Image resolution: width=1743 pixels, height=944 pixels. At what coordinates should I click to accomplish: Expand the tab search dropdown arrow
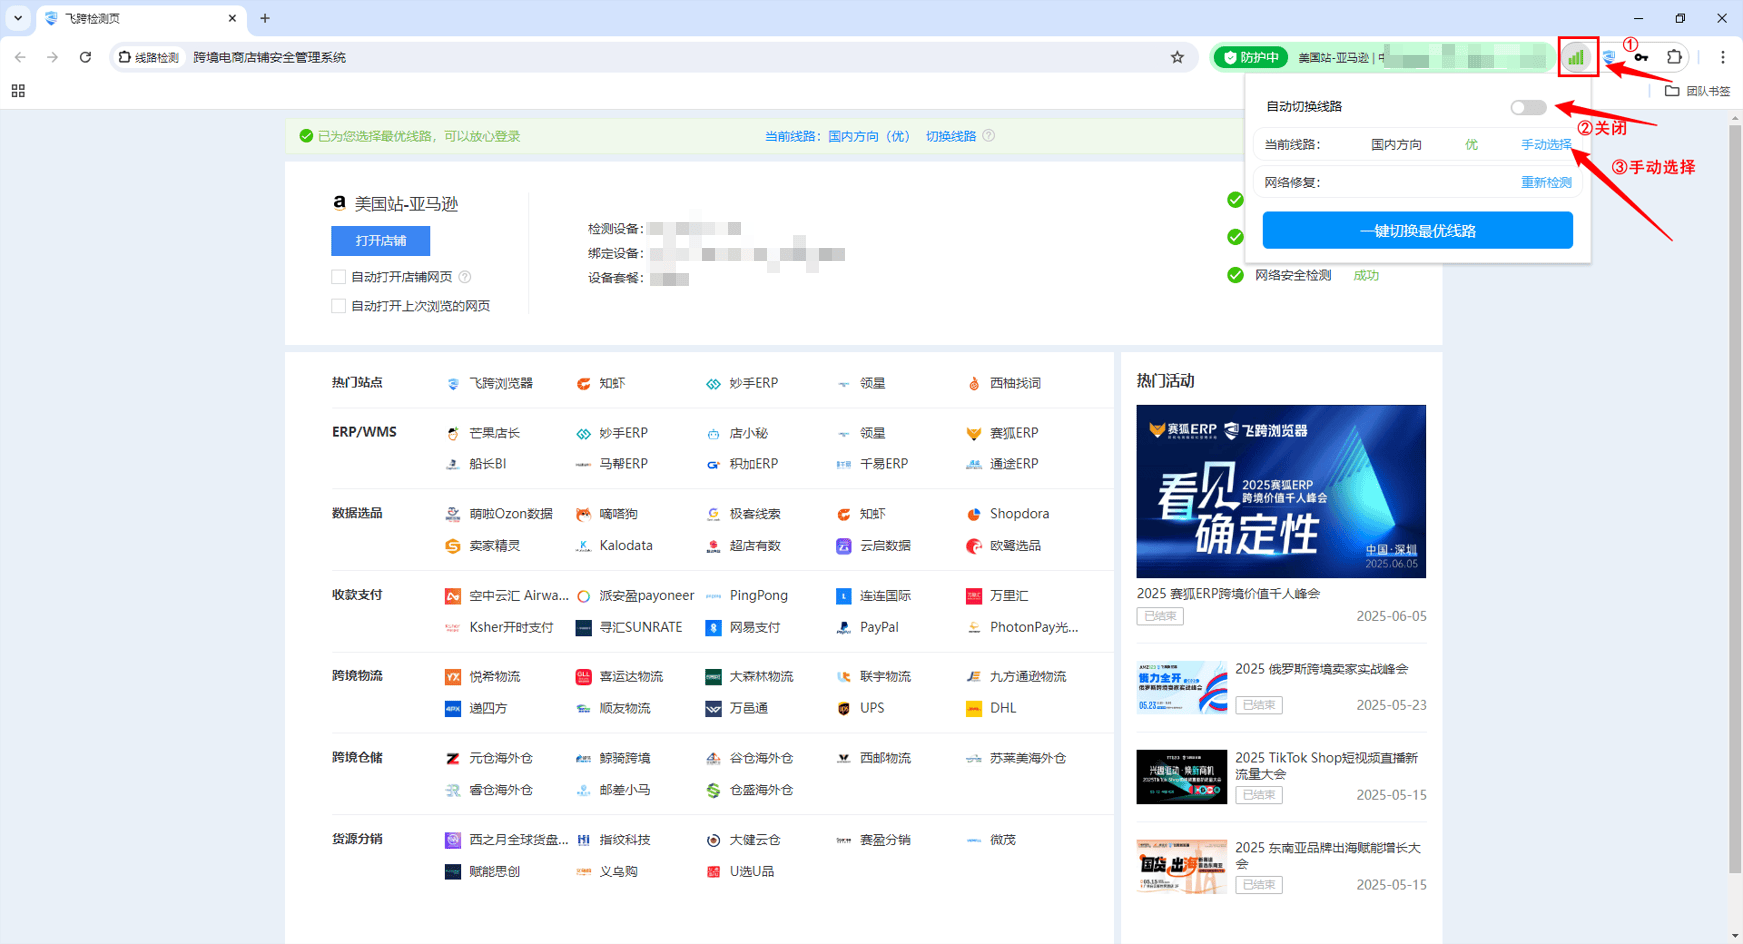click(18, 18)
